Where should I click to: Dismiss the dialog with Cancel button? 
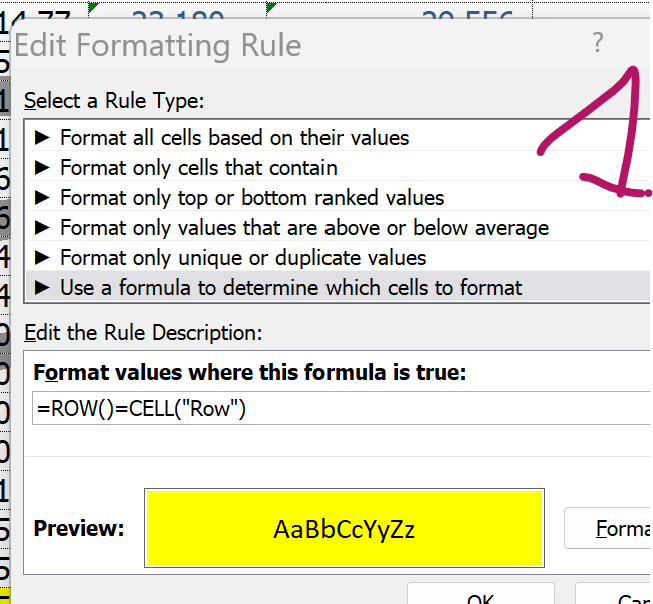pos(614,594)
